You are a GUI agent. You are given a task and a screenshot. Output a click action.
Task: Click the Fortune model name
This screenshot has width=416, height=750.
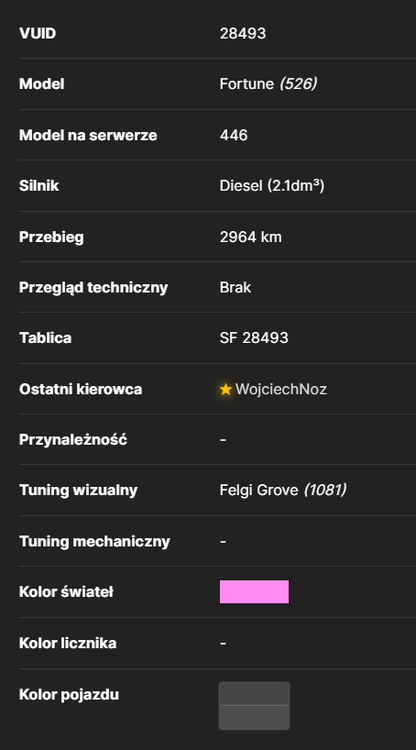[247, 84]
